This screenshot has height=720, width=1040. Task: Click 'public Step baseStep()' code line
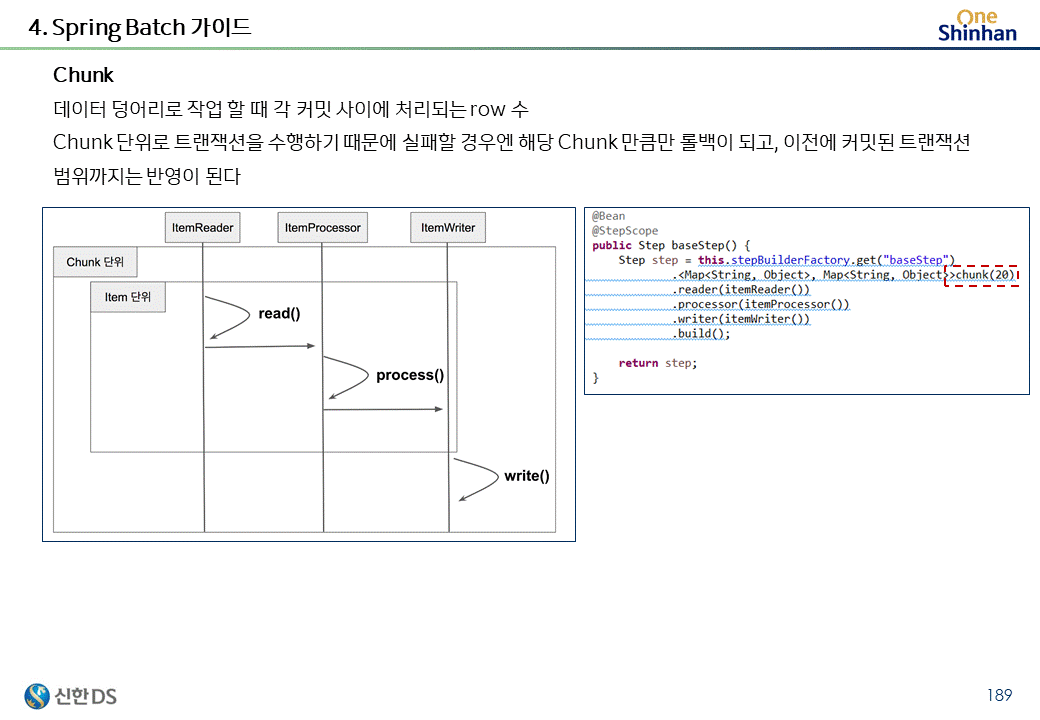[671, 245]
